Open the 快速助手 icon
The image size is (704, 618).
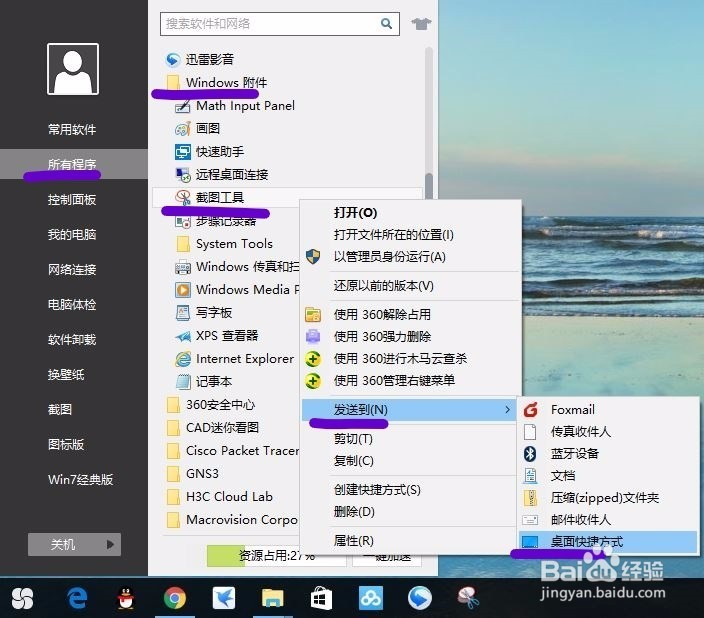[x=182, y=152]
